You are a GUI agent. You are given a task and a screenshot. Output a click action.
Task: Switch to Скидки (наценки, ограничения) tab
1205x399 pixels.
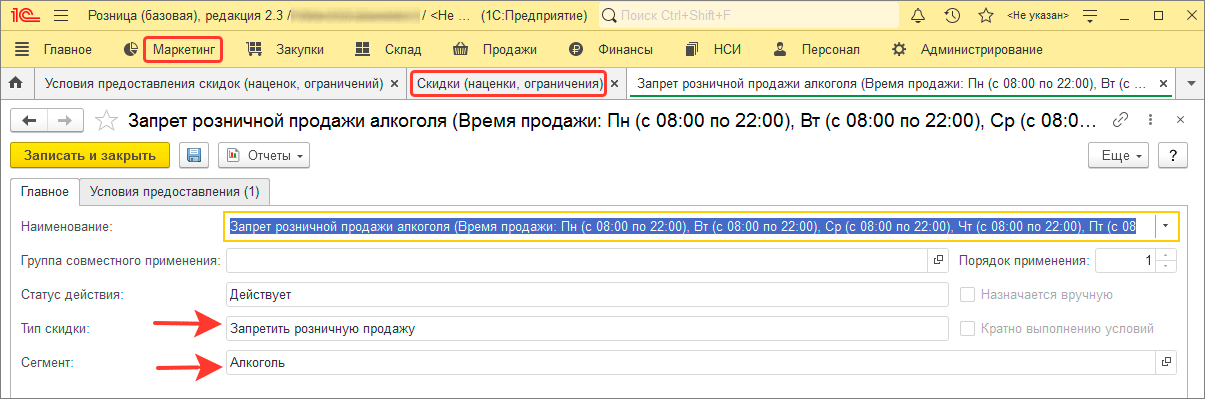[x=509, y=83]
